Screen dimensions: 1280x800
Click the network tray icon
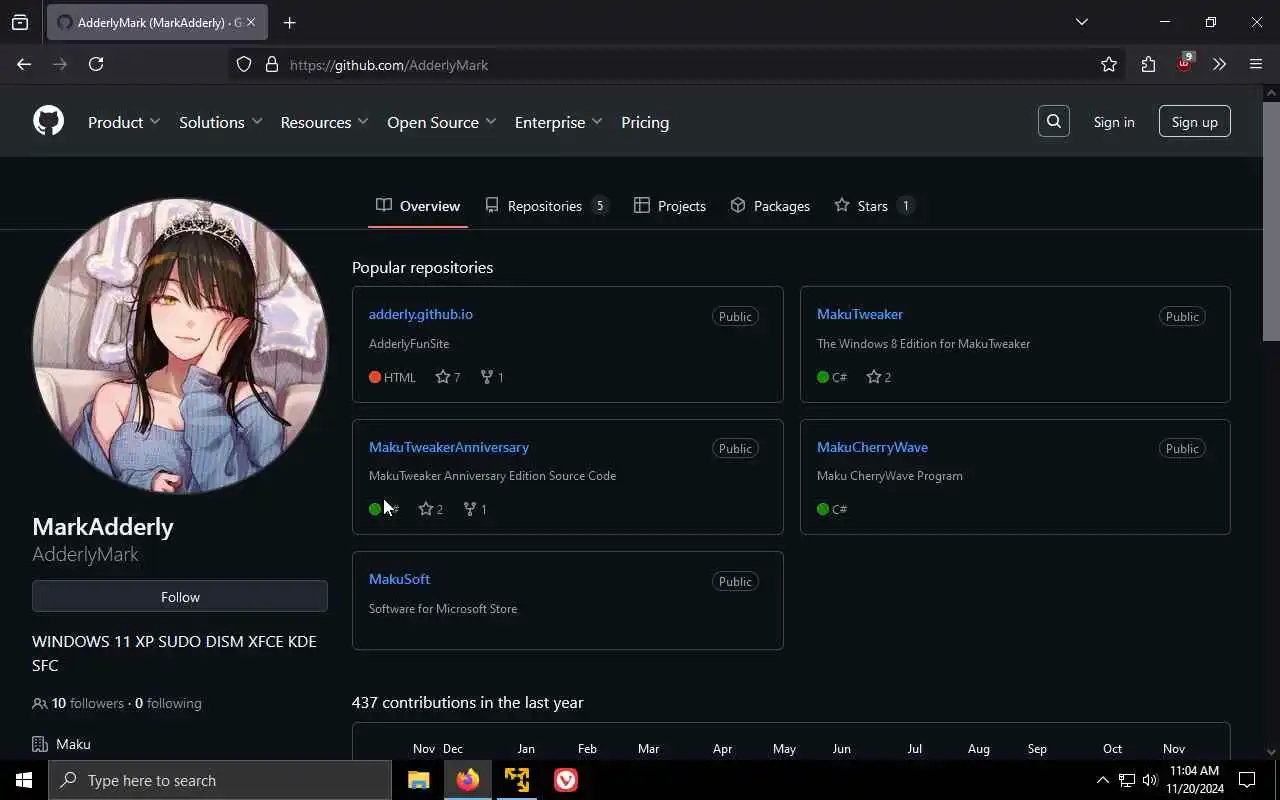pyautogui.click(x=1126, y=780)
